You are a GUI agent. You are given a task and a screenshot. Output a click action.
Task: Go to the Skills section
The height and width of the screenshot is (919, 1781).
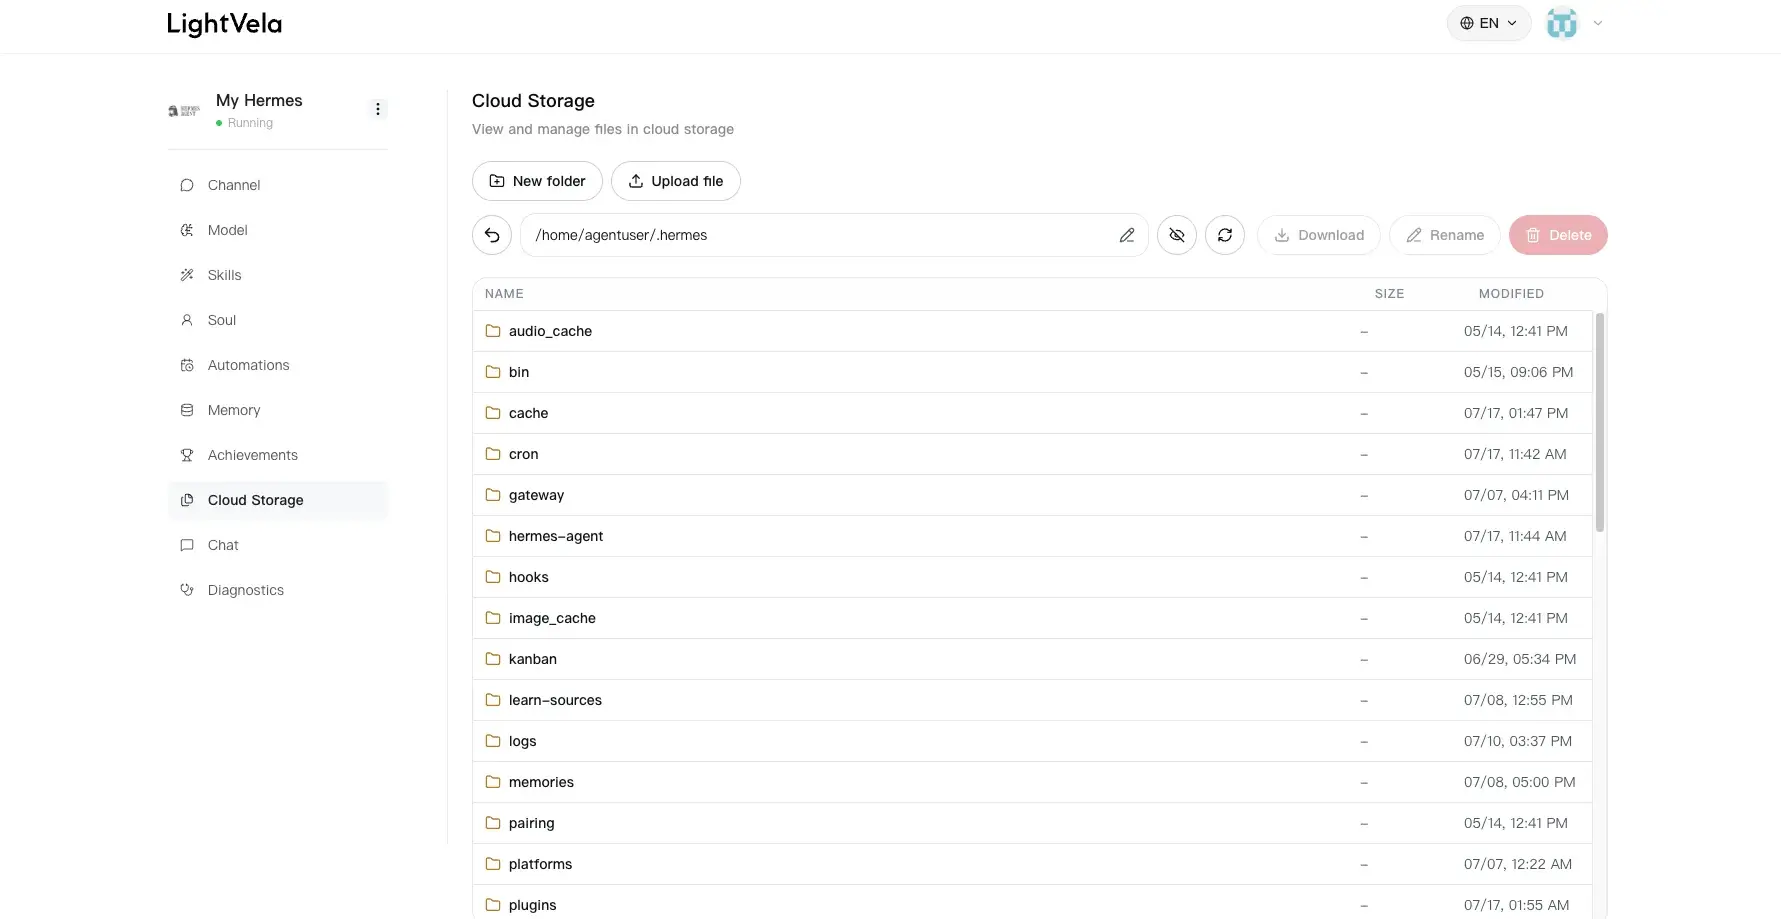click(278, 275)
